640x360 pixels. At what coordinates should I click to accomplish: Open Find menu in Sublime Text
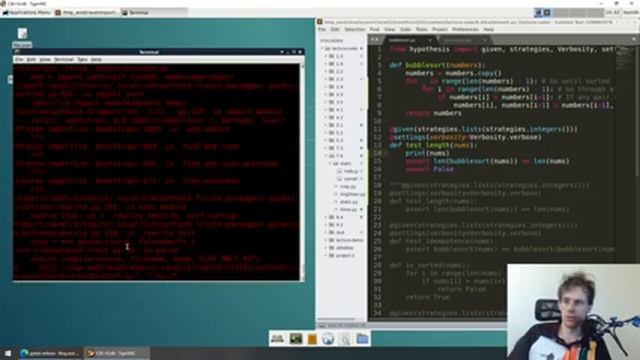coord(374,29)
